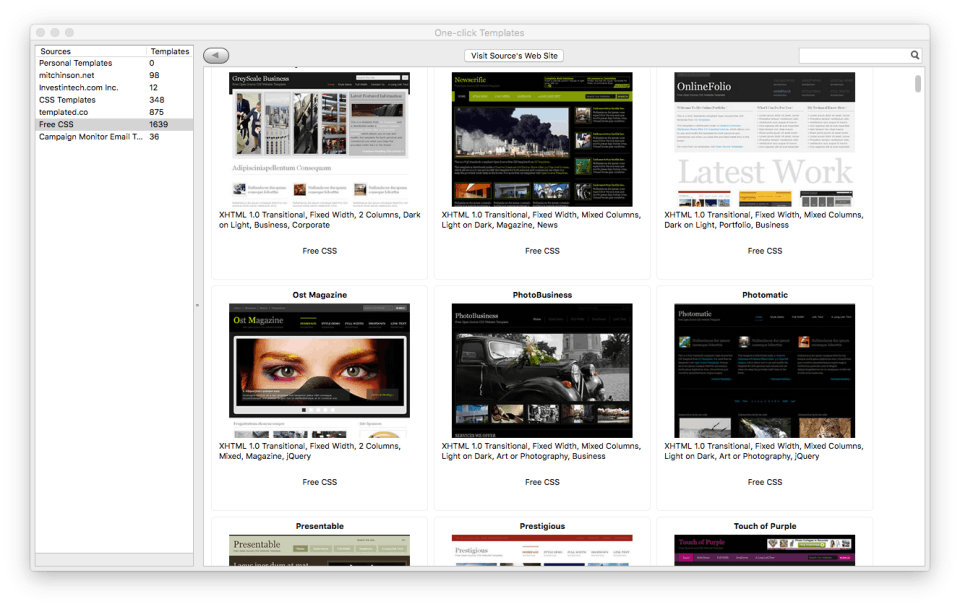Click the Ost Magazine title
The image size is (960, 607).
tap(320, 295)
